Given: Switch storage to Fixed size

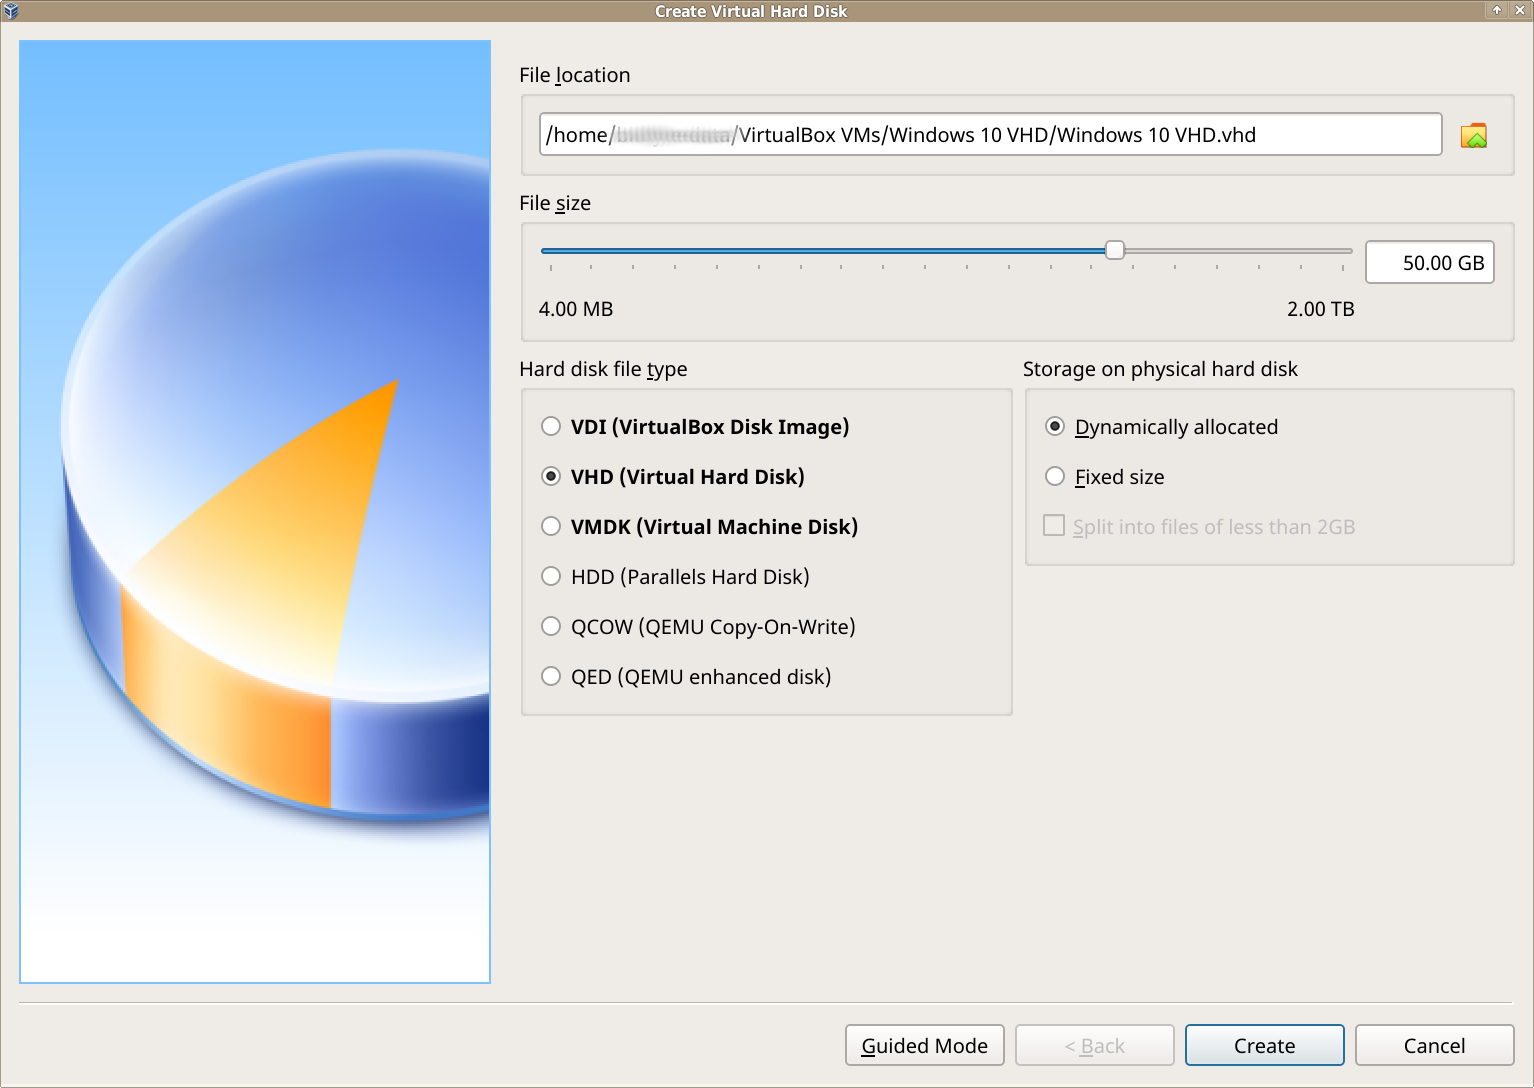Looking at the screenshot, I should pyautogui.click(x=1055, y=477).
